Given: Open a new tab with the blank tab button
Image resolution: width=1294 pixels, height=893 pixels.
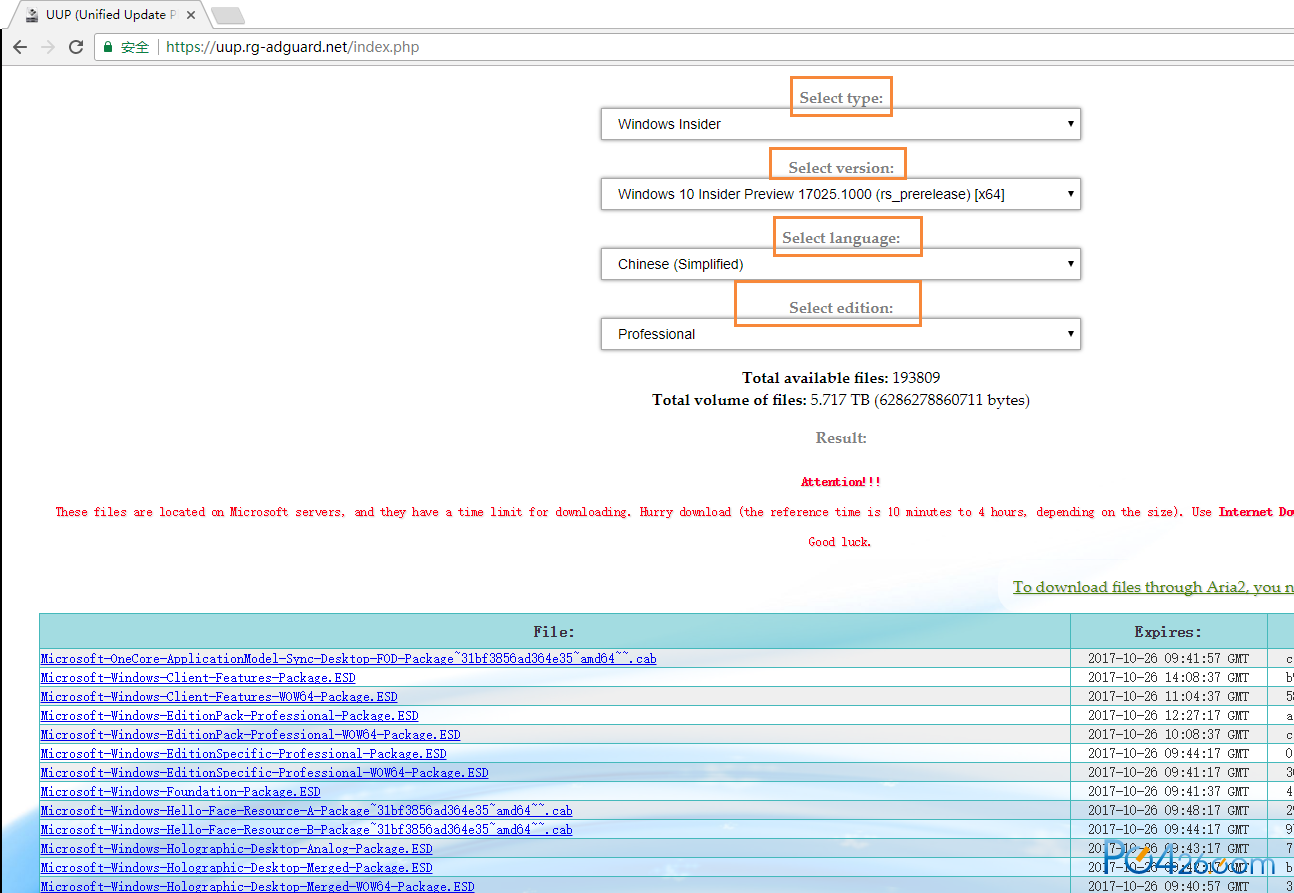Looking at the screenshot, I should click(228, 15).
